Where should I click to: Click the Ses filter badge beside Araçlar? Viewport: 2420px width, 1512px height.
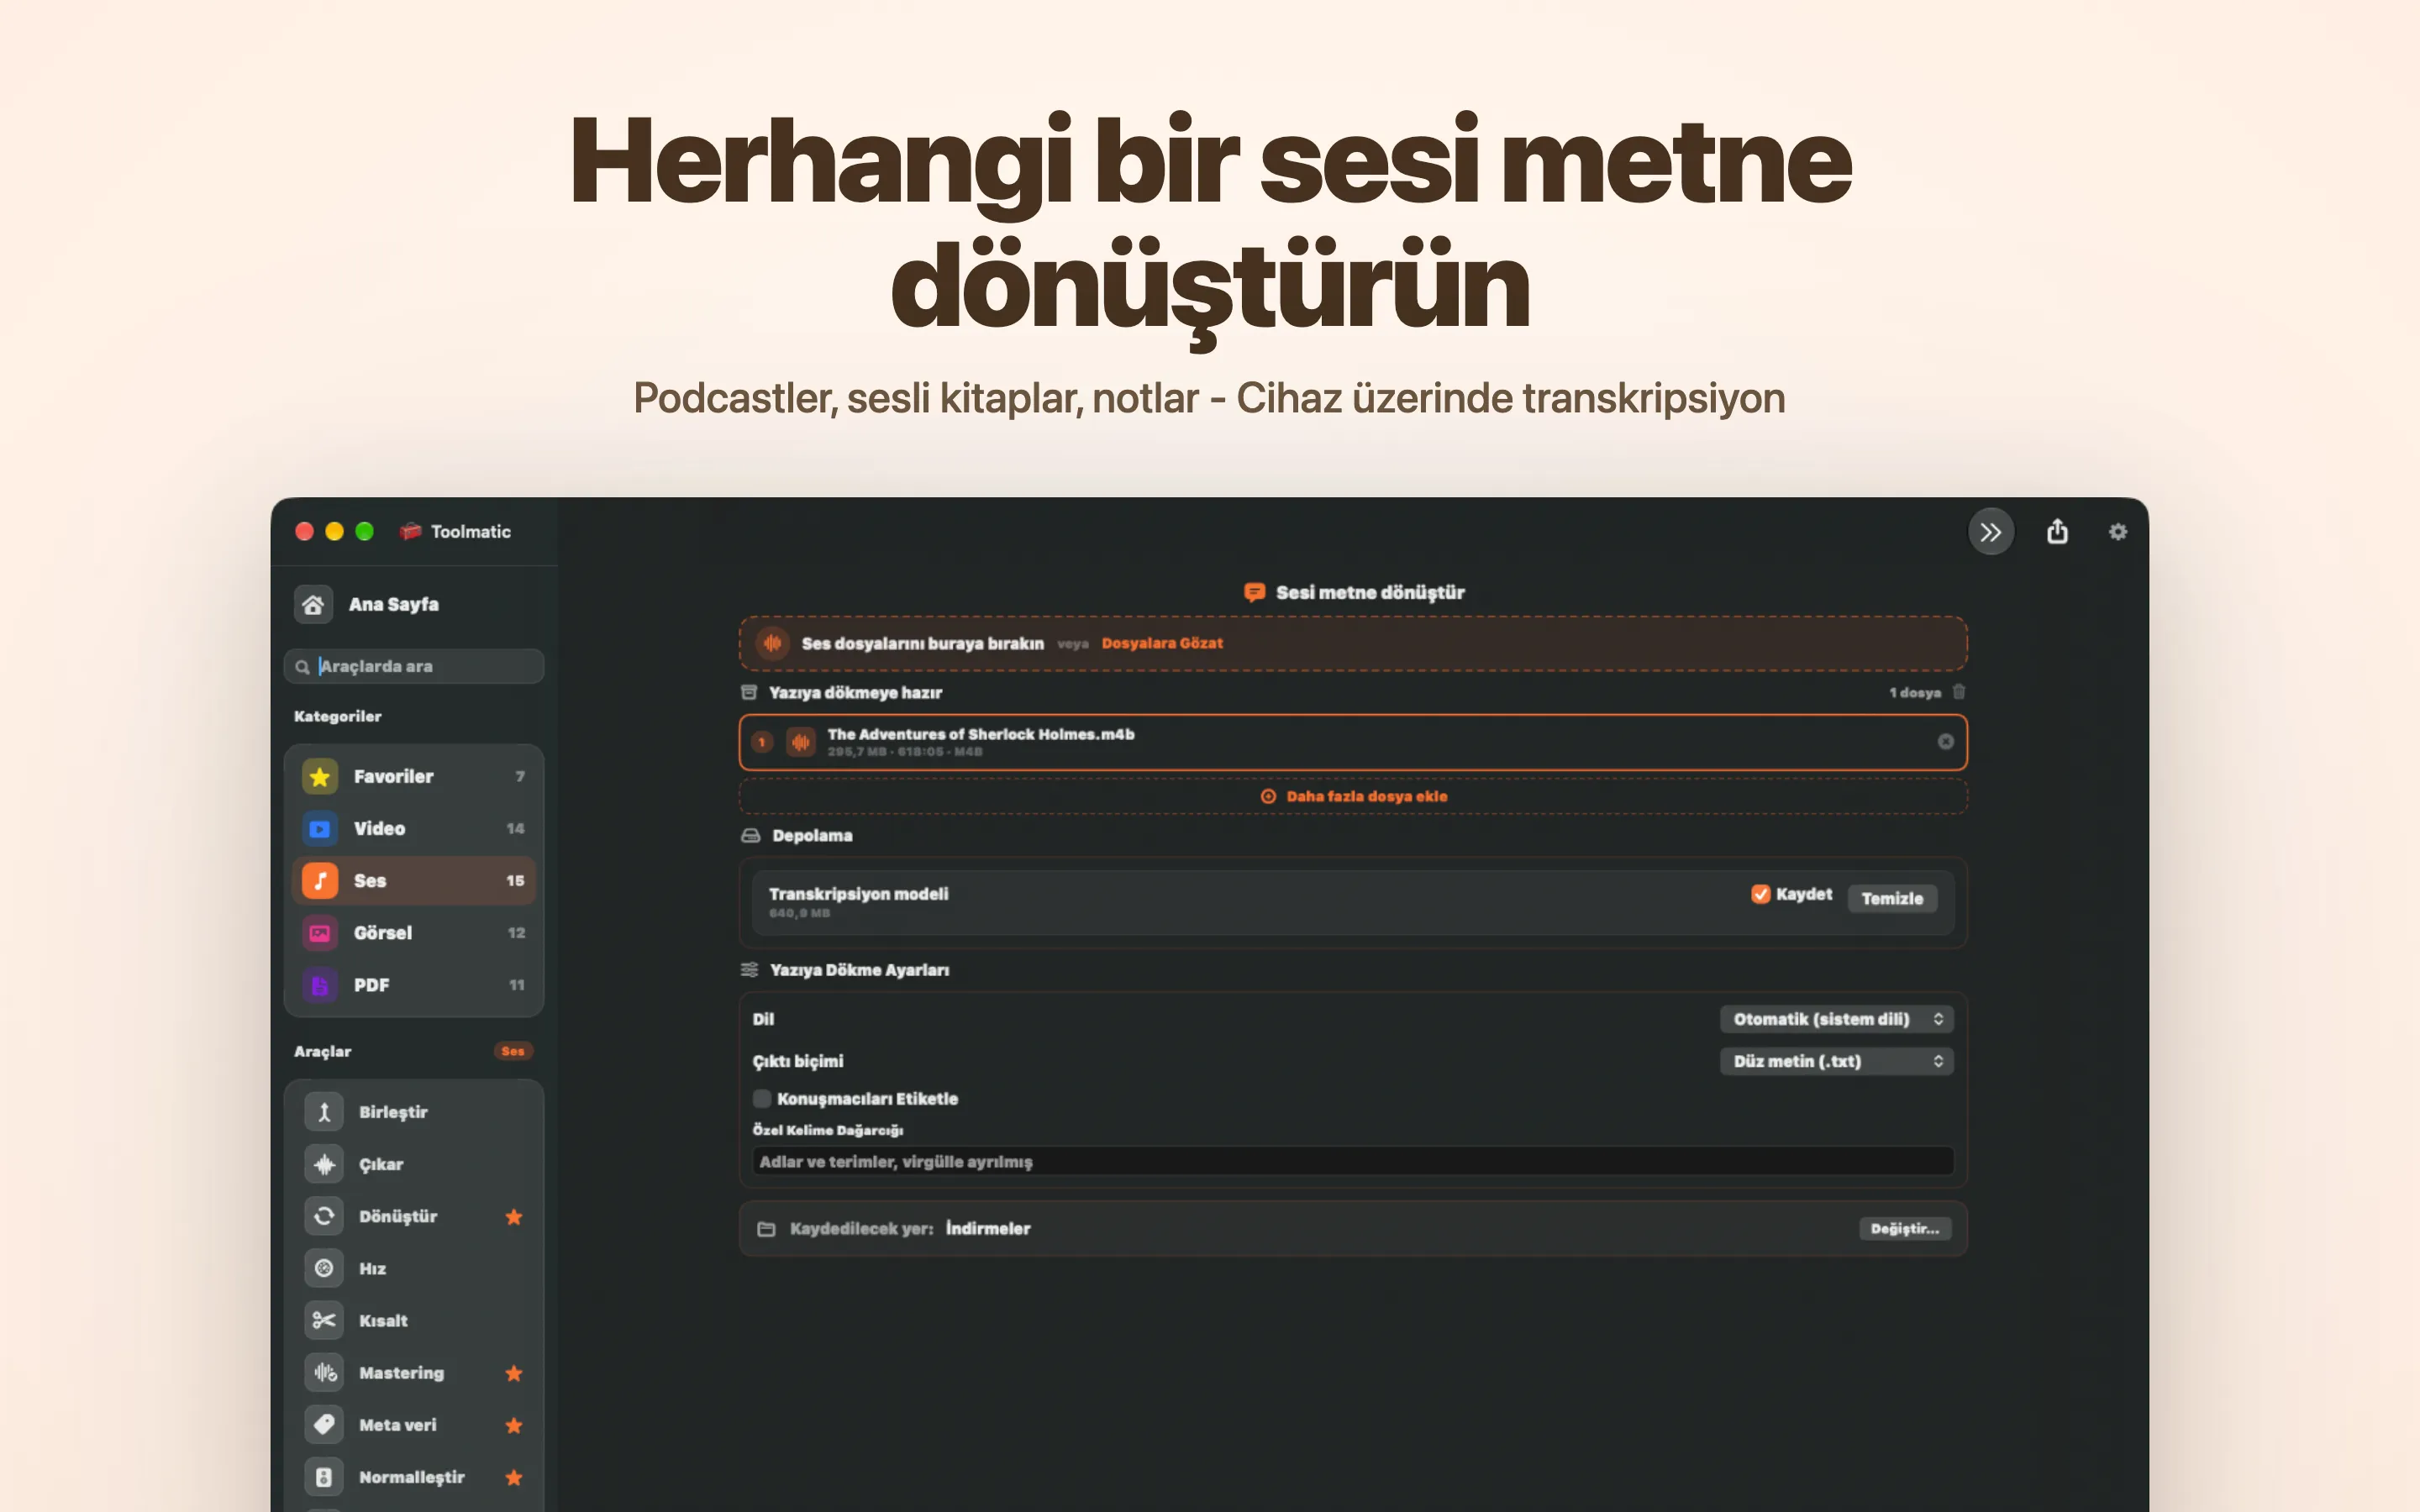(513, 1051)
